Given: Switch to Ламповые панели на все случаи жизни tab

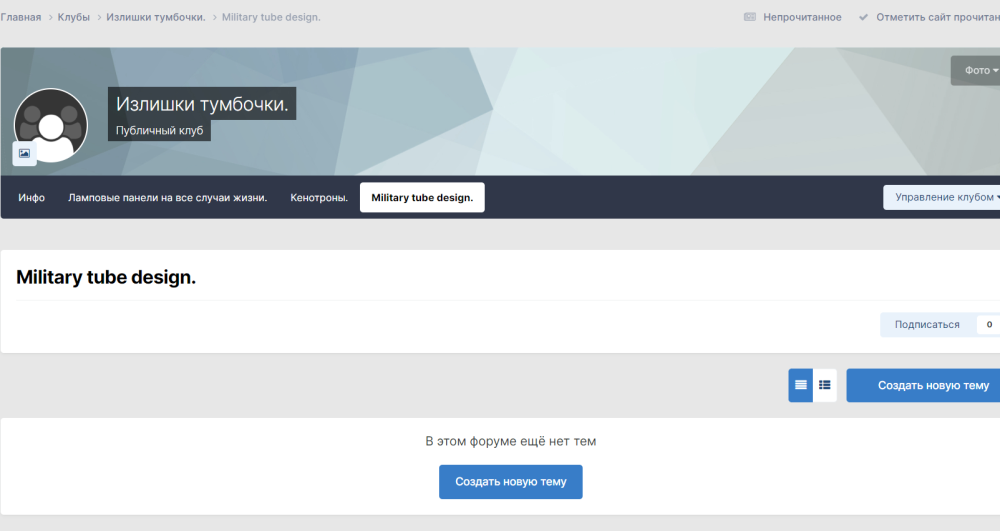Looking at the screenshot, I should [167, 198].
